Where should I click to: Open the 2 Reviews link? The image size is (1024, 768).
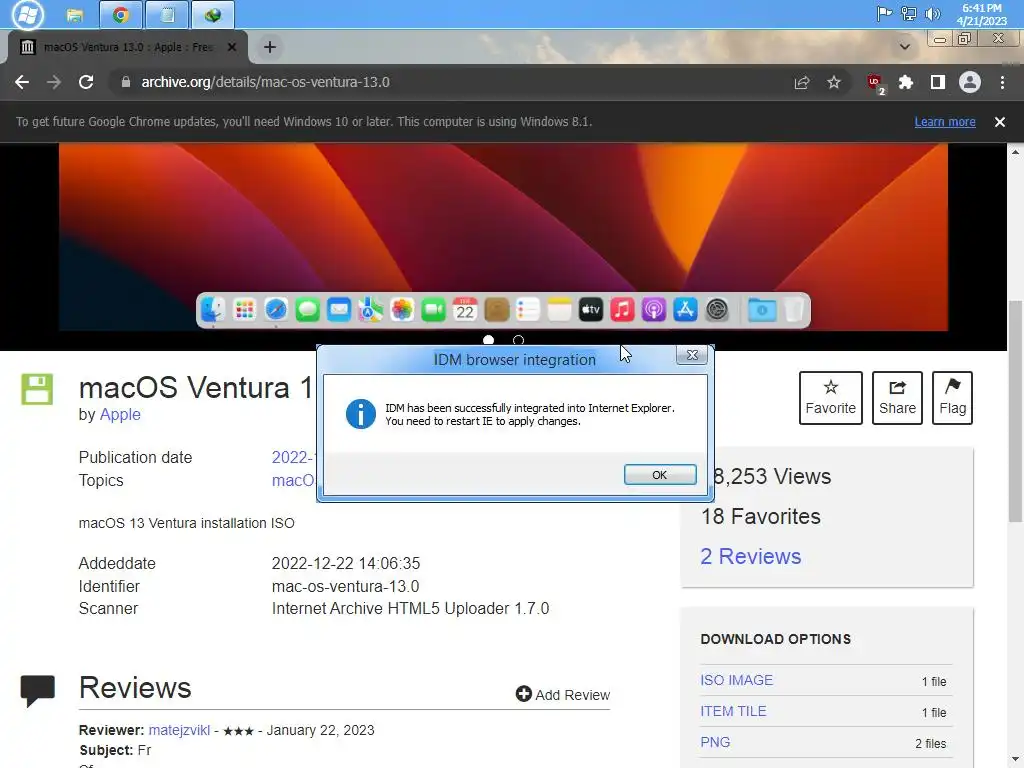coord(750,556)
